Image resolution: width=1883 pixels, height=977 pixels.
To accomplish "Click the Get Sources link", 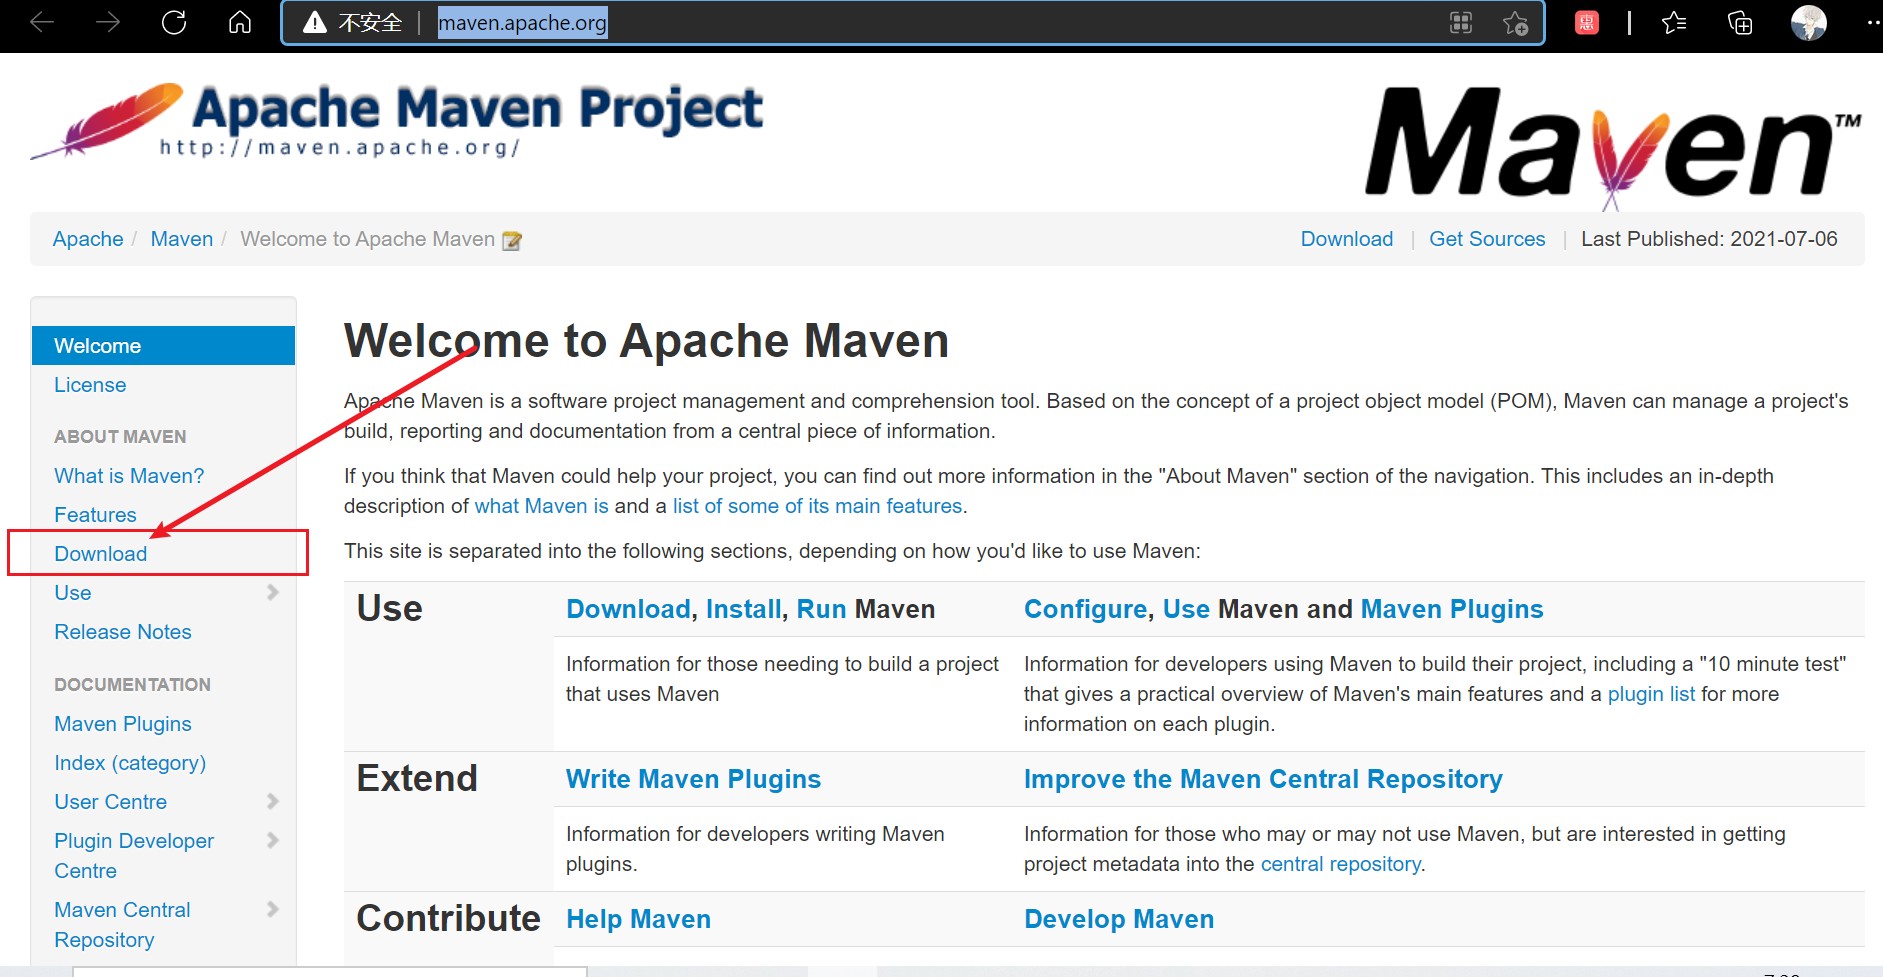I will point(1487,239).
